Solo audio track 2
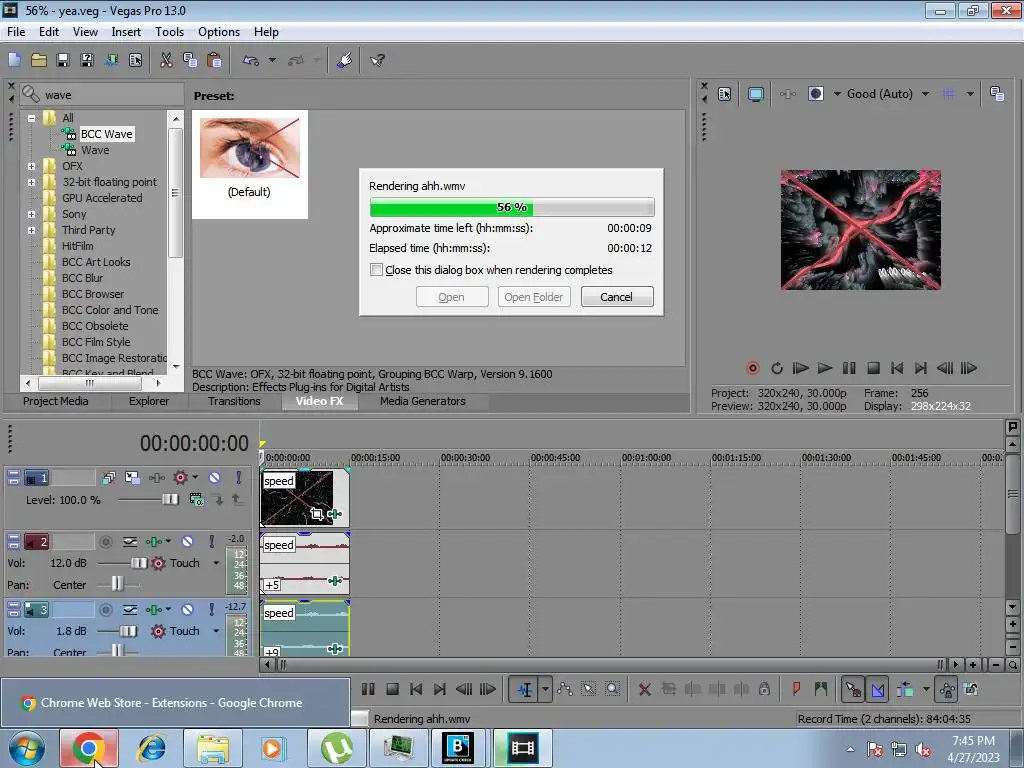This screenshot has width=1024, height=768. click(x=212, y=541)
